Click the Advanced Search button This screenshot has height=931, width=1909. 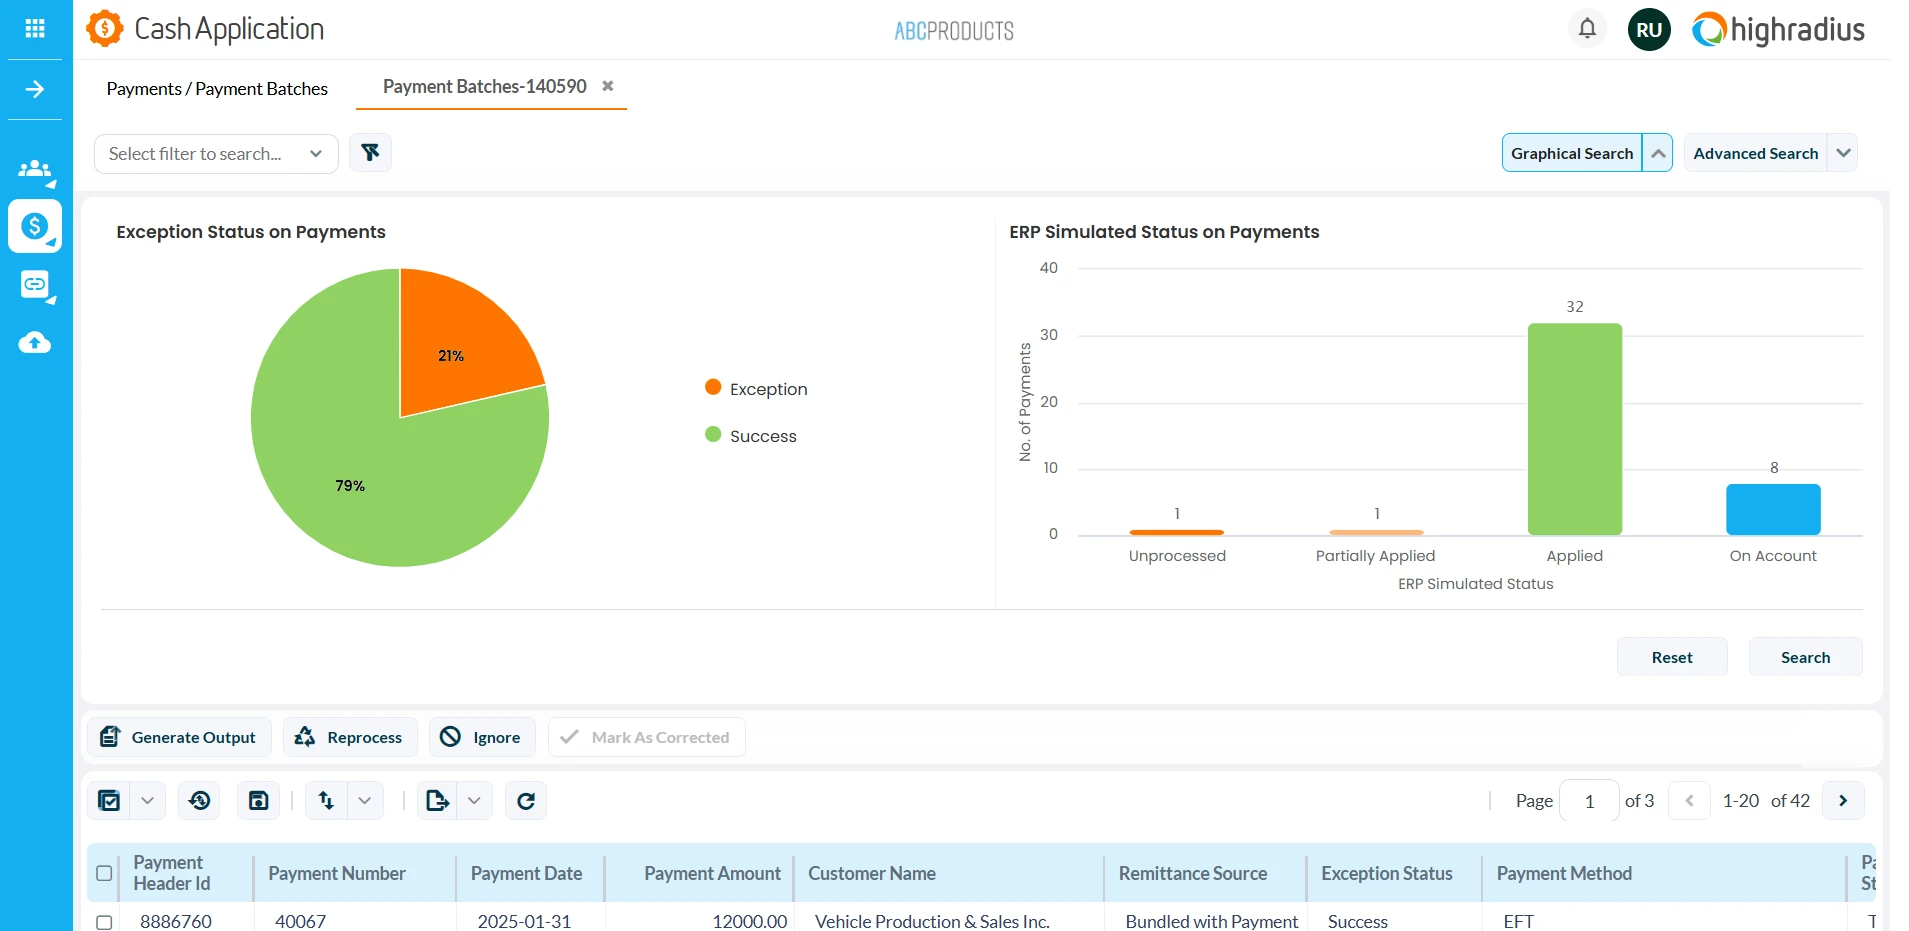(x=1756, y=153)
